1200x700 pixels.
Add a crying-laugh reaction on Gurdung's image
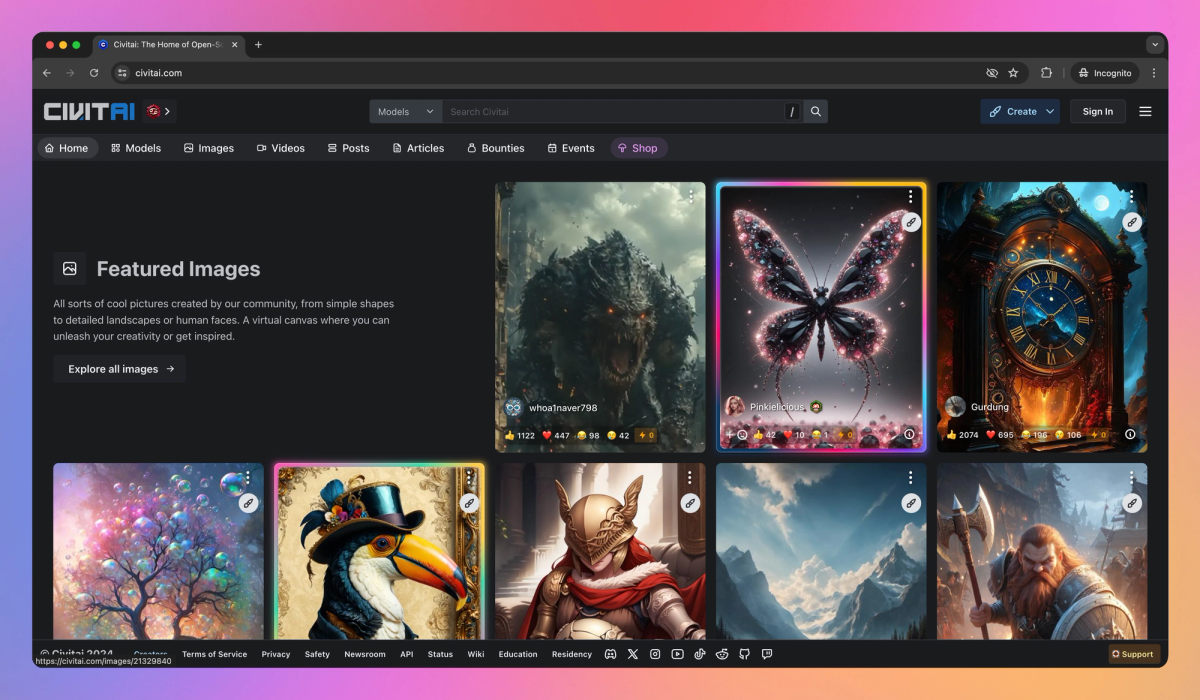pos(1026,434)
